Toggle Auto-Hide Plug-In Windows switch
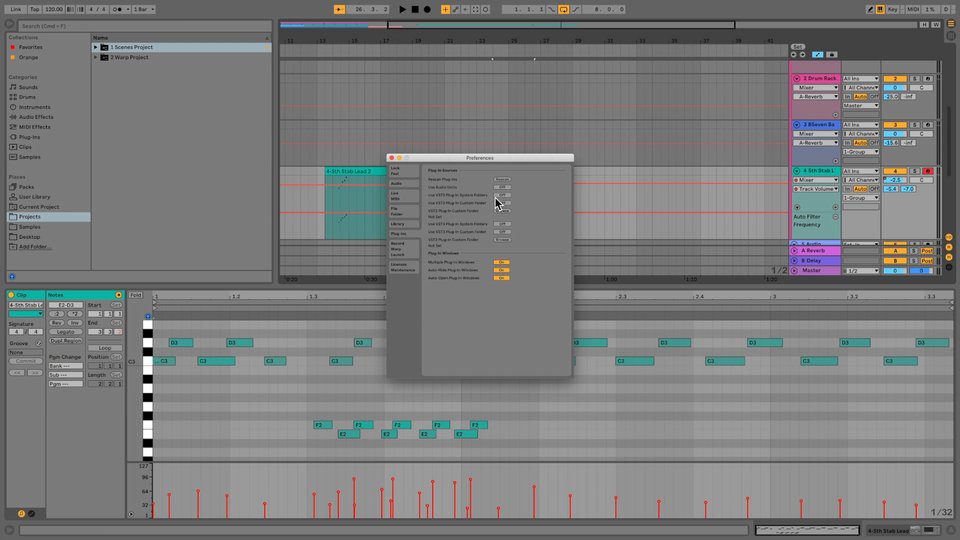Viewport: 960px width, 540px height. 501,270
